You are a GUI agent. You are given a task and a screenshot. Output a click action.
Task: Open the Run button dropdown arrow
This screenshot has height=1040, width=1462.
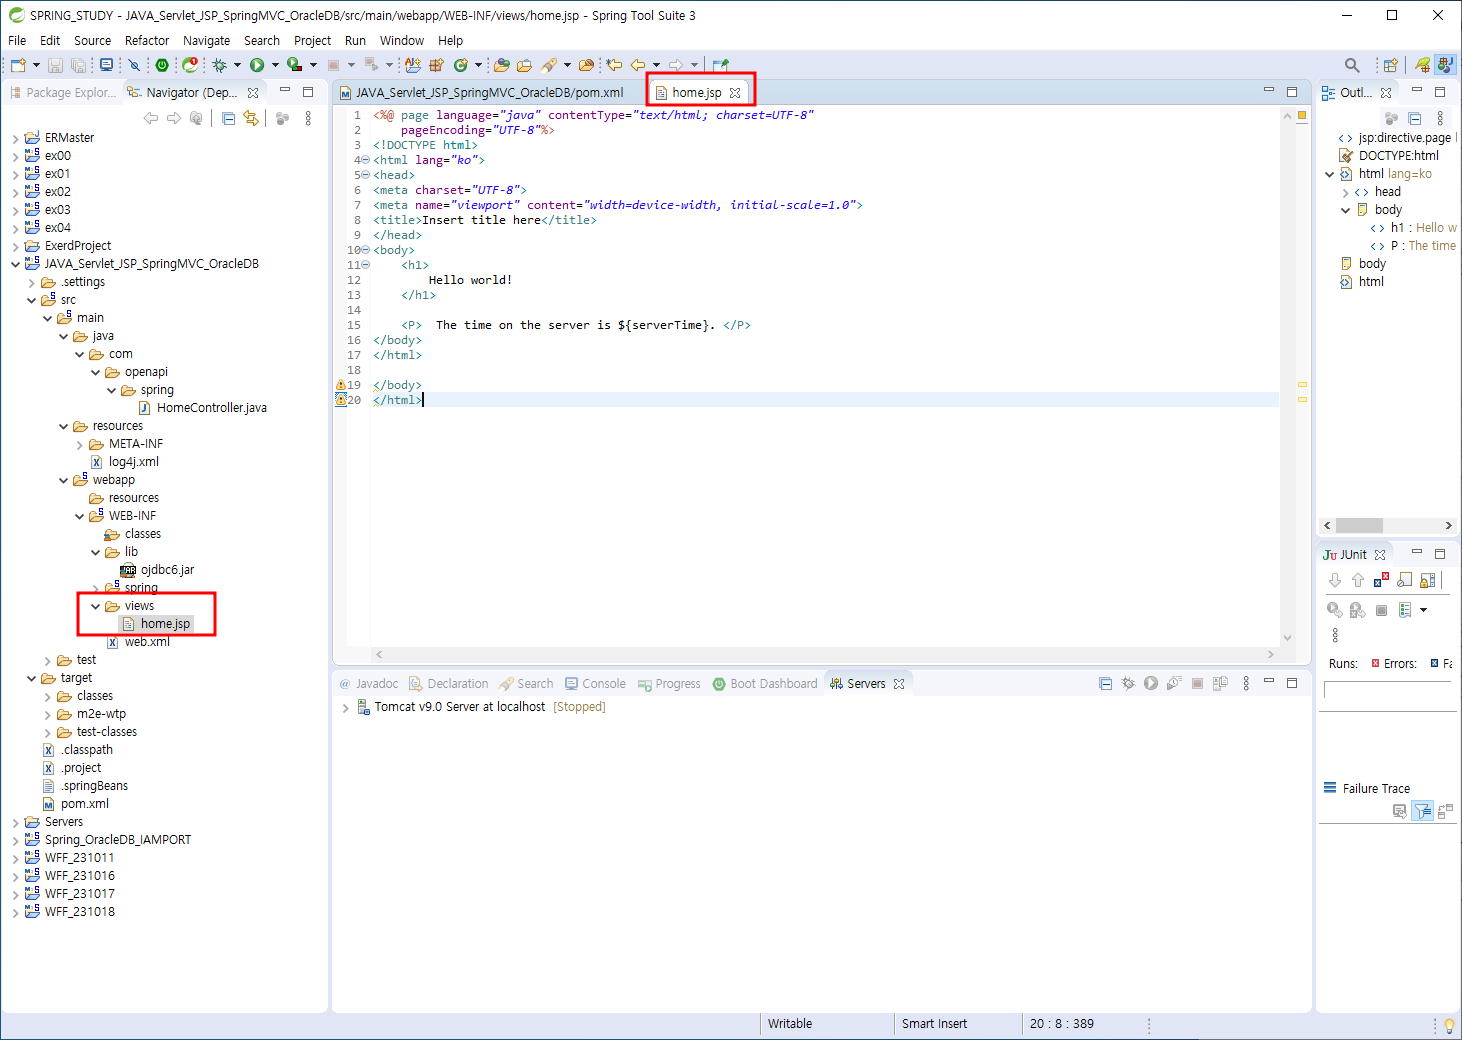[275, 65]
